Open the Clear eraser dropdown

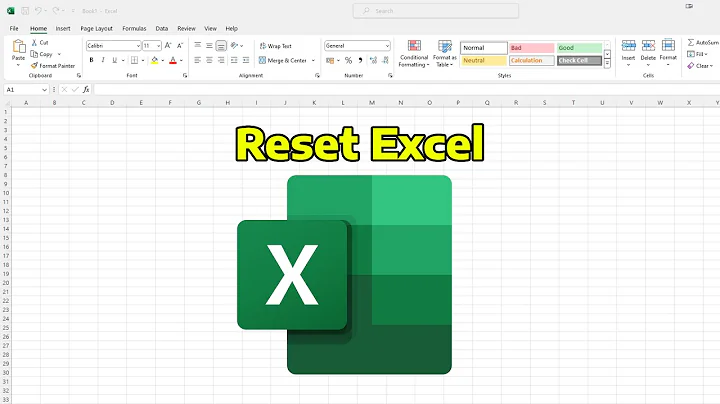(700, 66)
